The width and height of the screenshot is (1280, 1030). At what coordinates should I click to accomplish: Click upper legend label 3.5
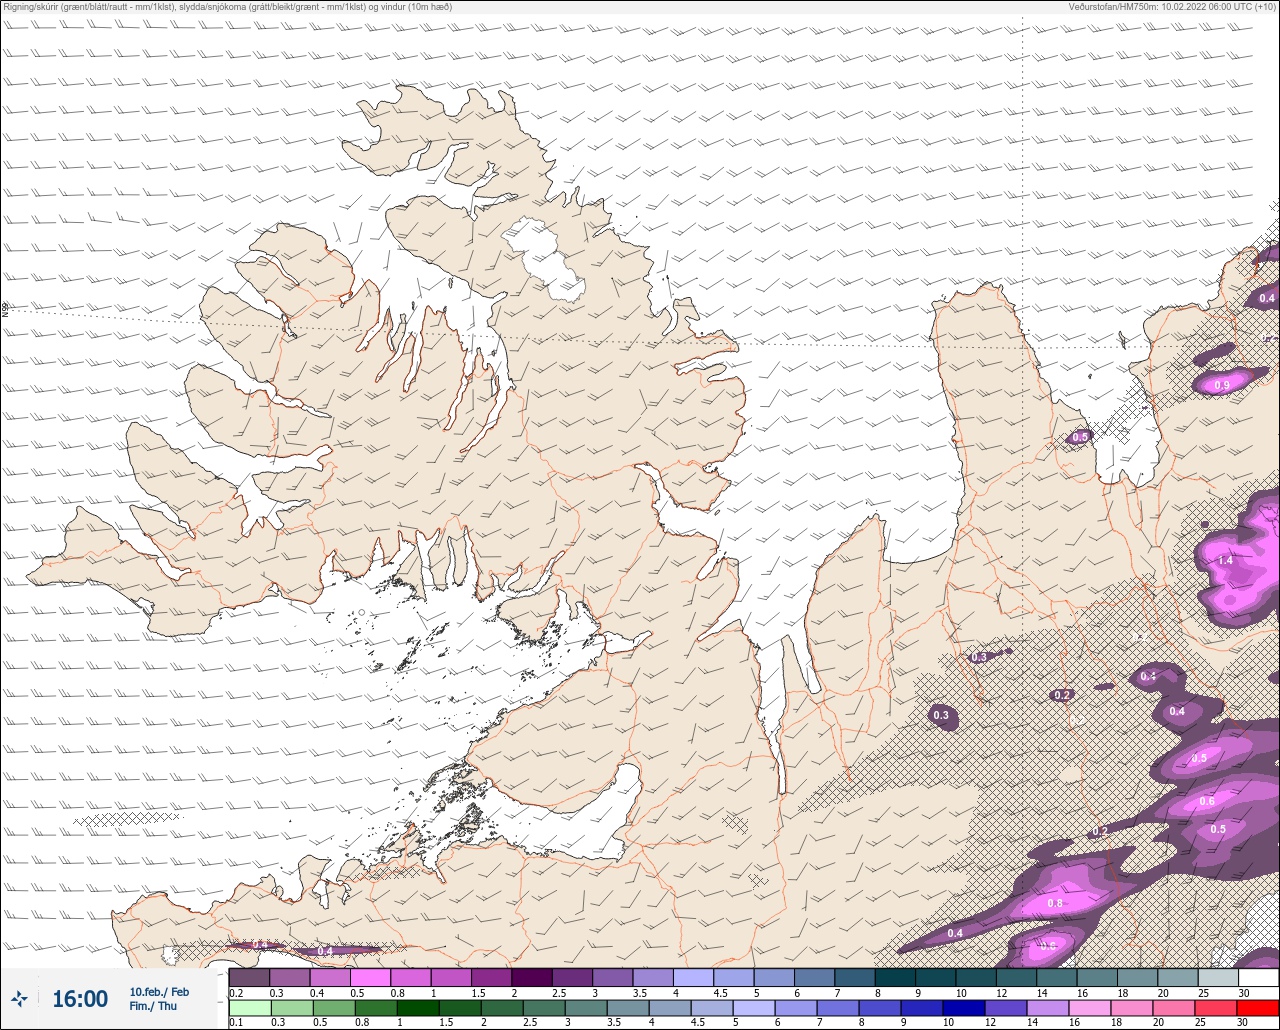(x=638, y=993)
